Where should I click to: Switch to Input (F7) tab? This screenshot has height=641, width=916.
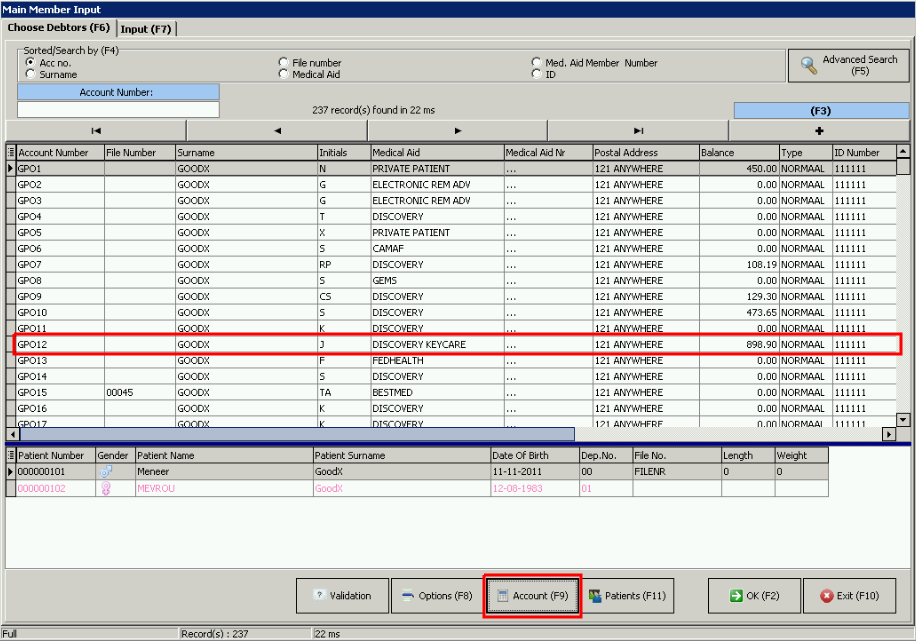147,28
